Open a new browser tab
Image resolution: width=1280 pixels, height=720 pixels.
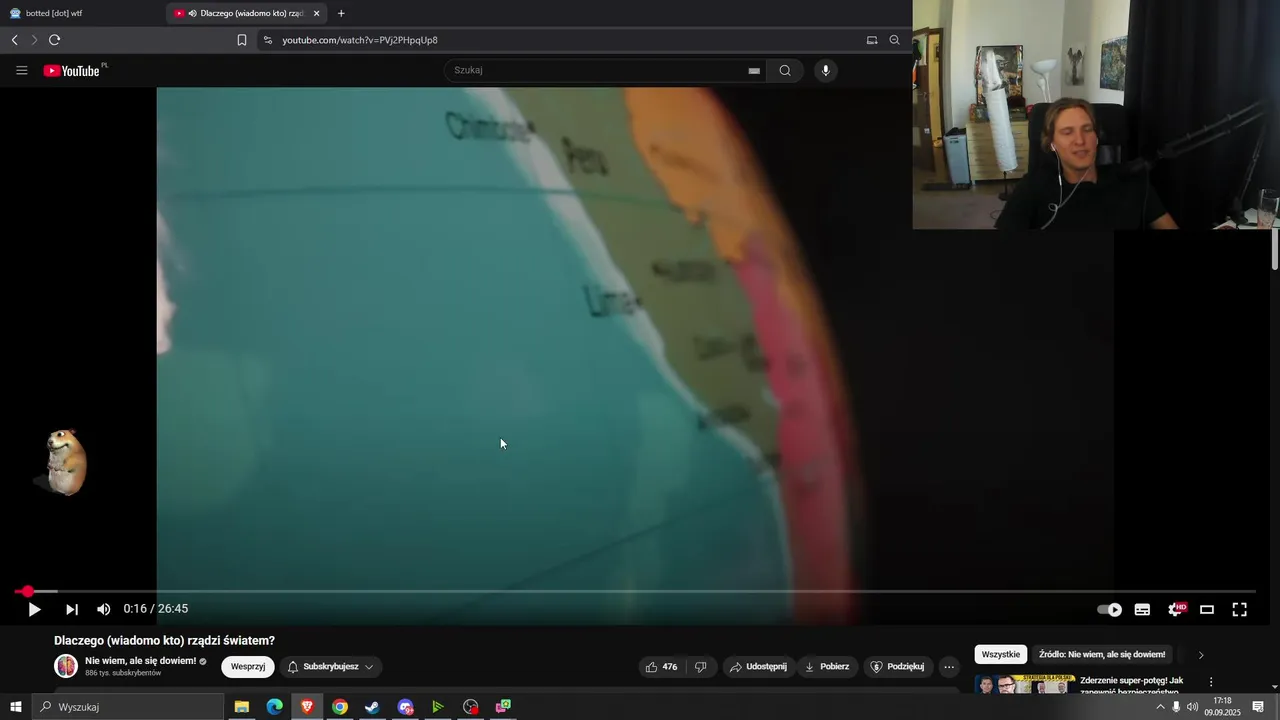pos(341,13)
